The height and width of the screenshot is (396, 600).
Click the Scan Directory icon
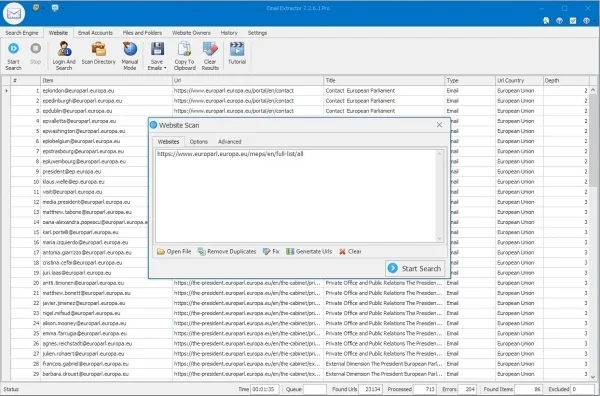click(98, 49)
